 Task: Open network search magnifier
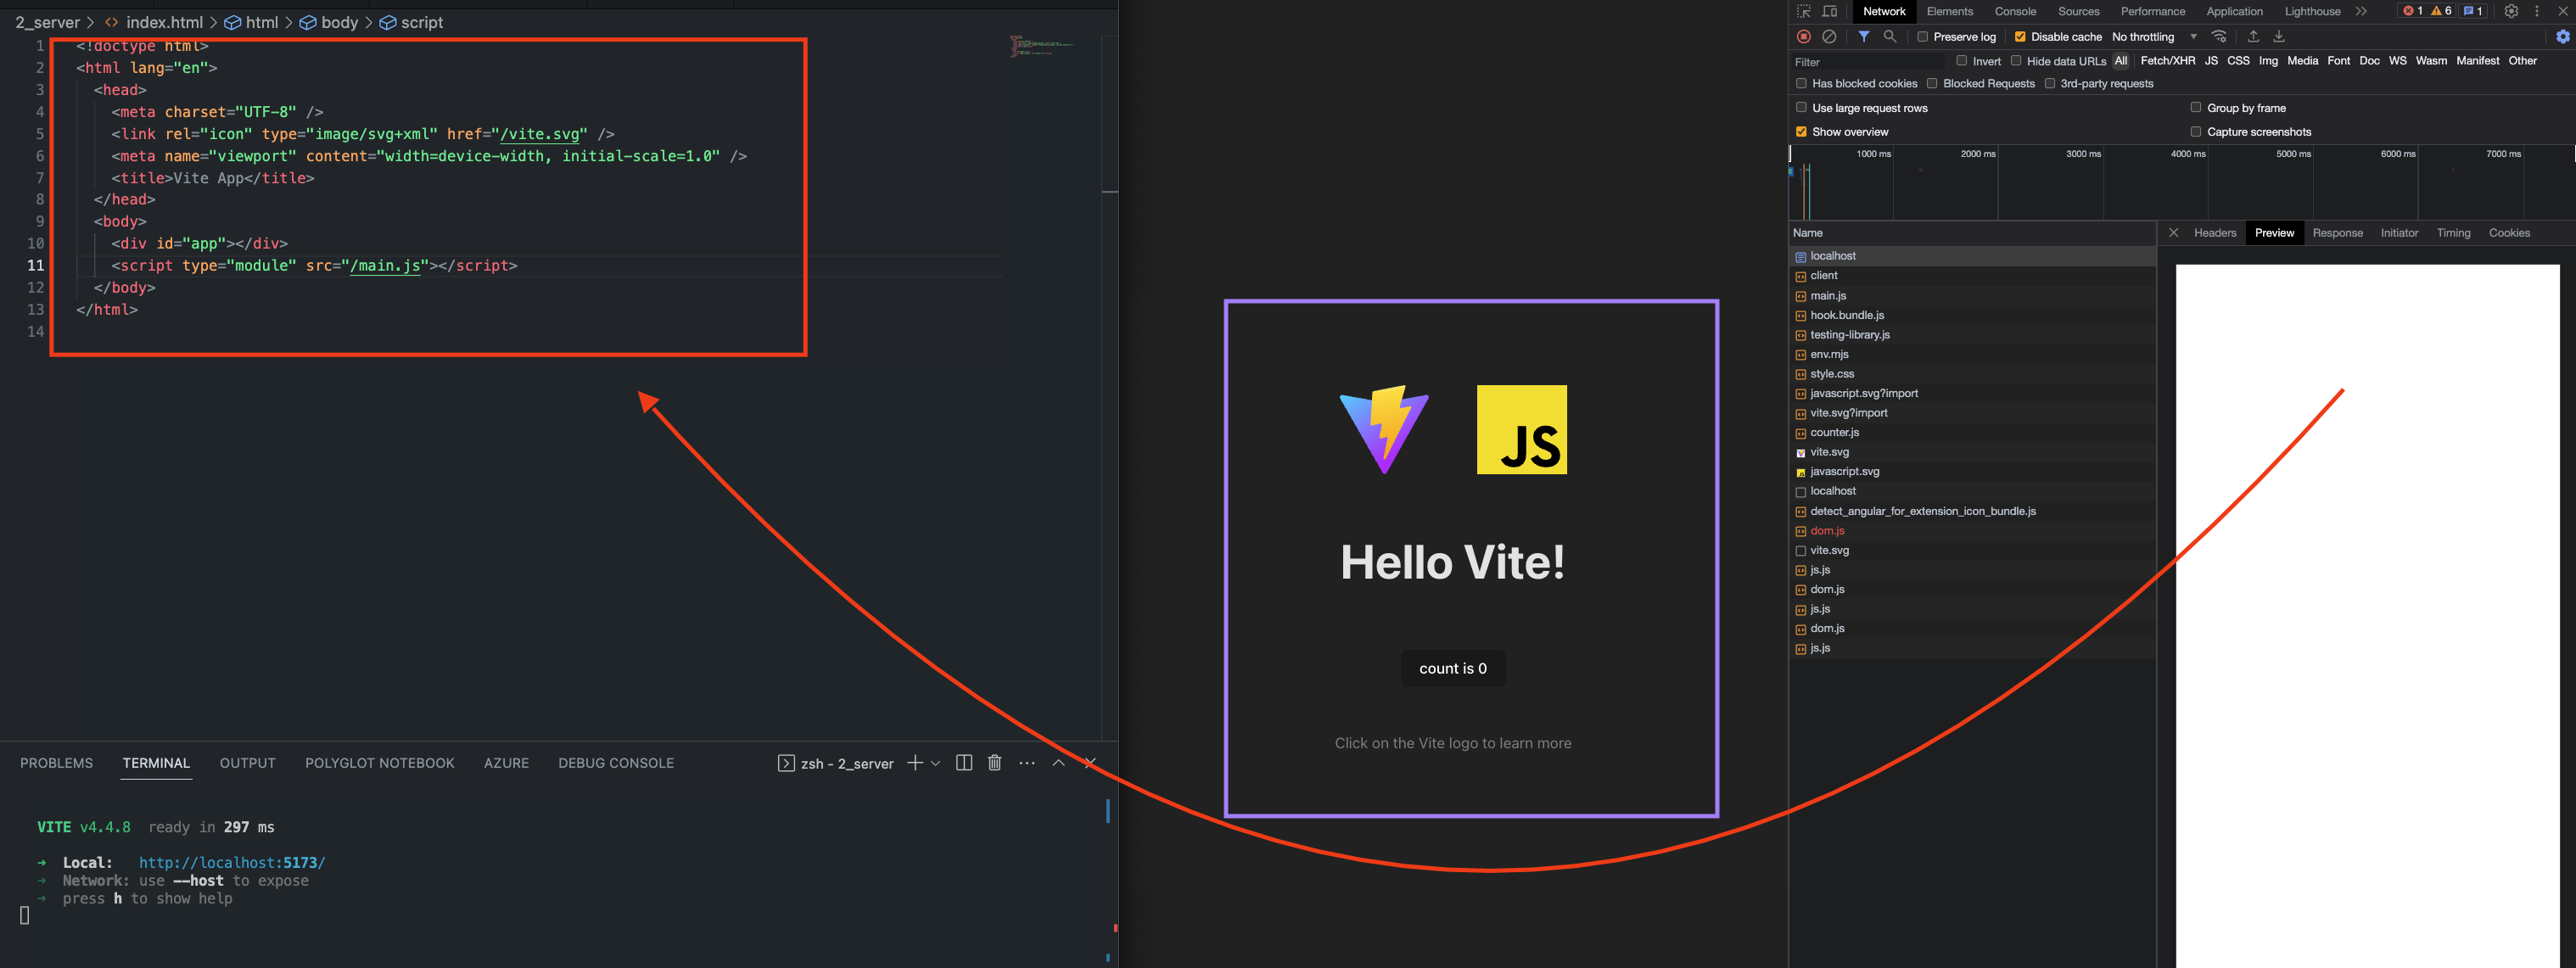coord(1890,37)
